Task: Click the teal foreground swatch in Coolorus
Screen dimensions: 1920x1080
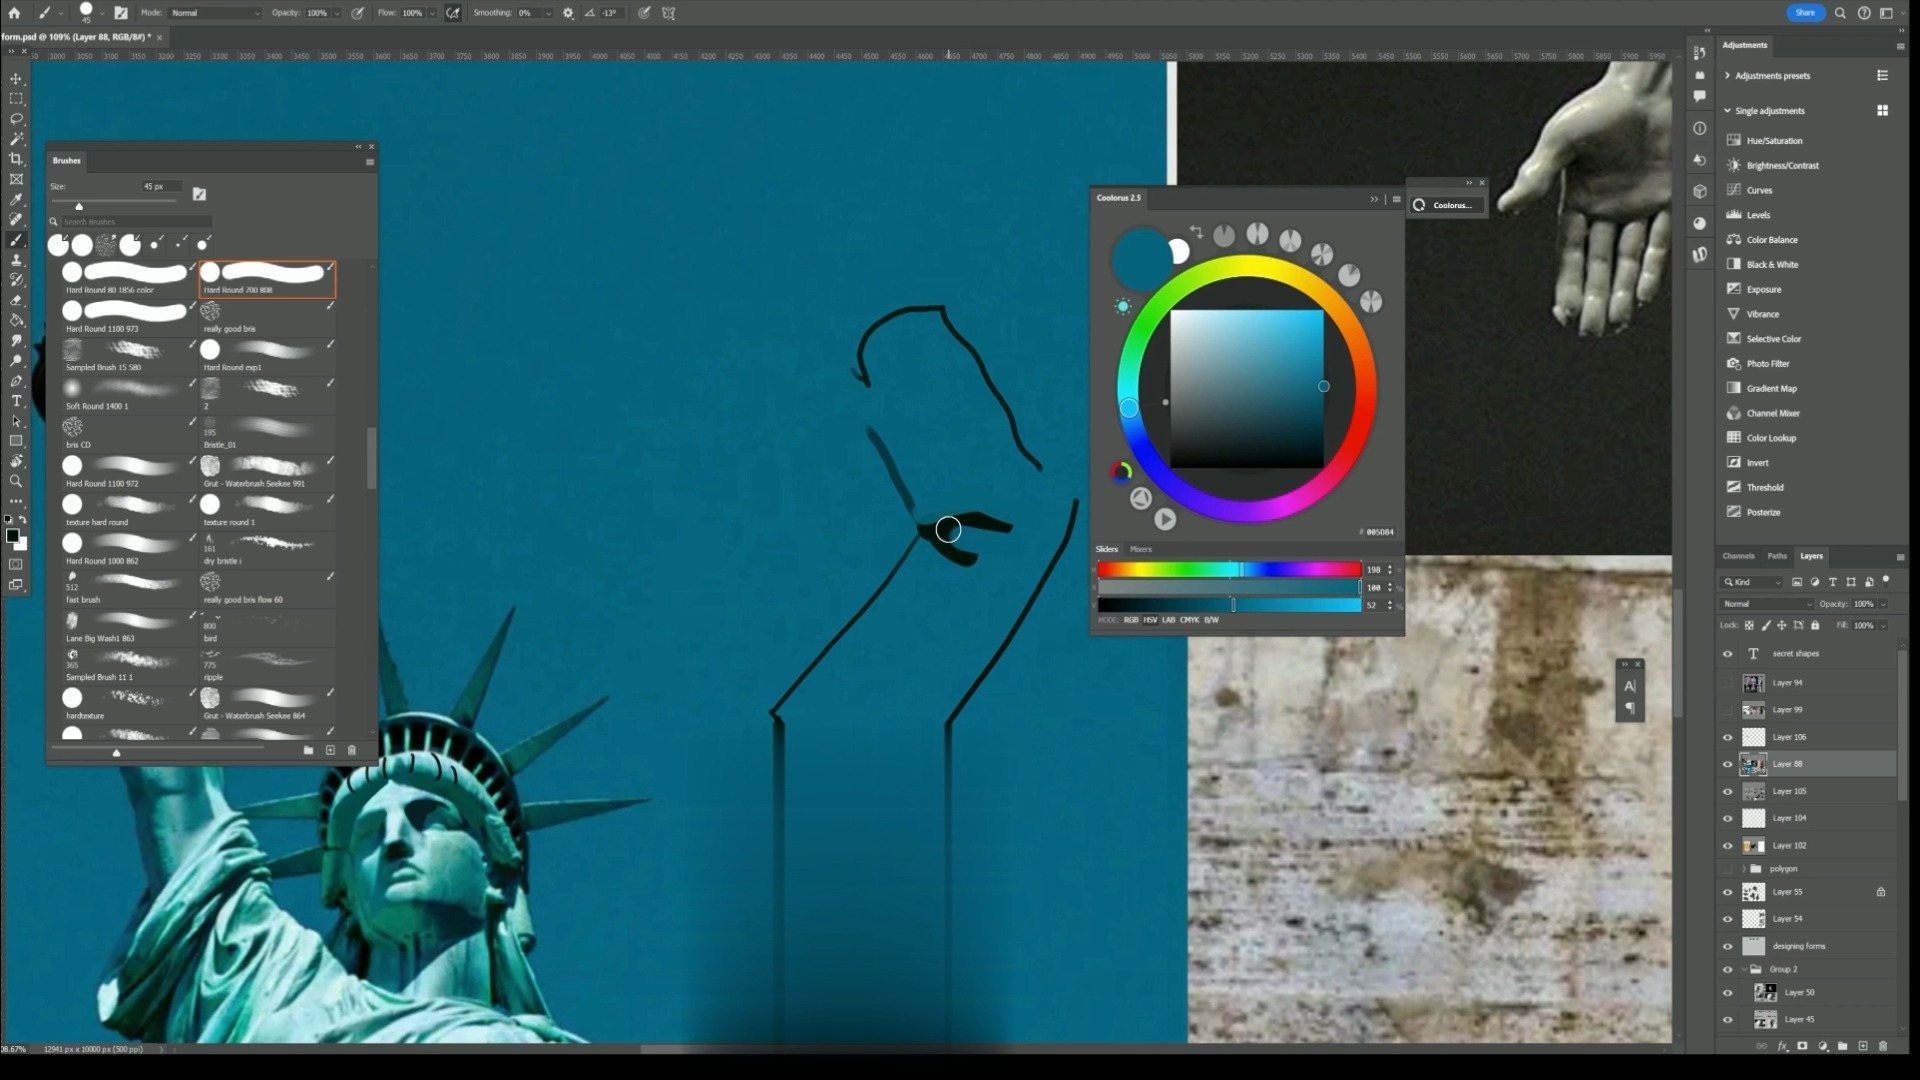Action: coord(1140,259)
